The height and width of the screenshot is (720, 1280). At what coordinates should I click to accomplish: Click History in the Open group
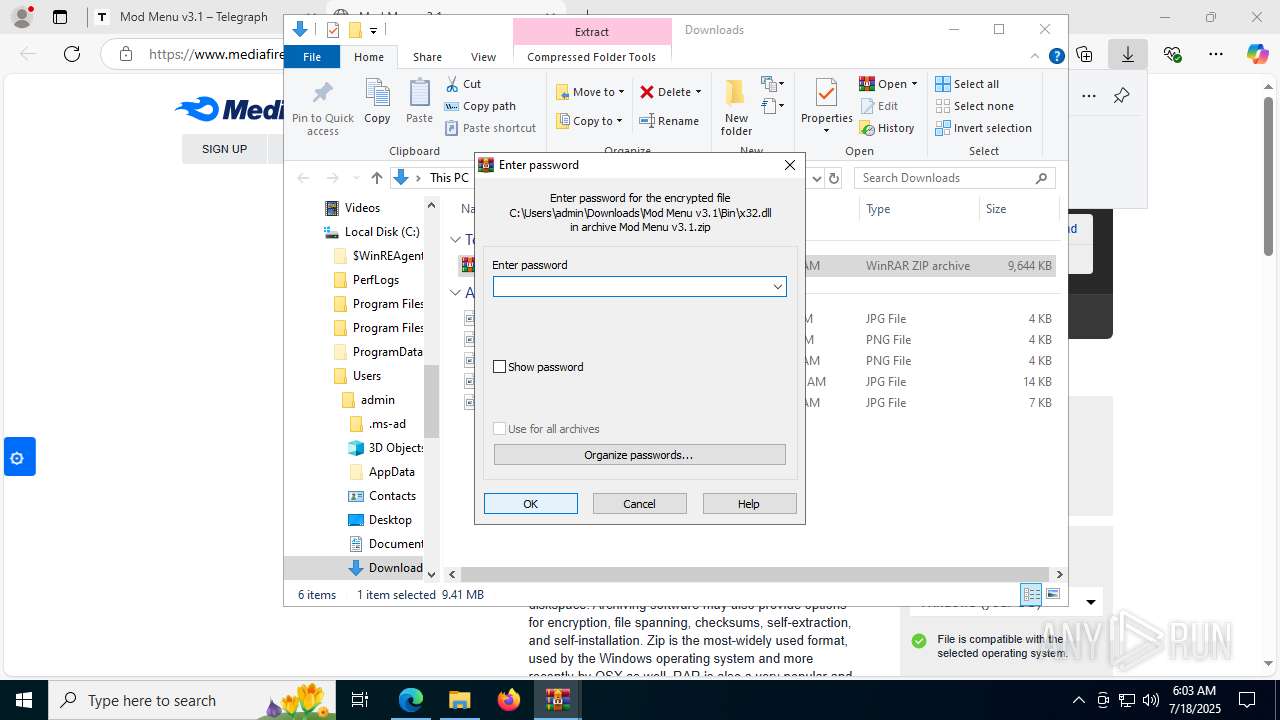pyautogui.click(x=887, y=128)
